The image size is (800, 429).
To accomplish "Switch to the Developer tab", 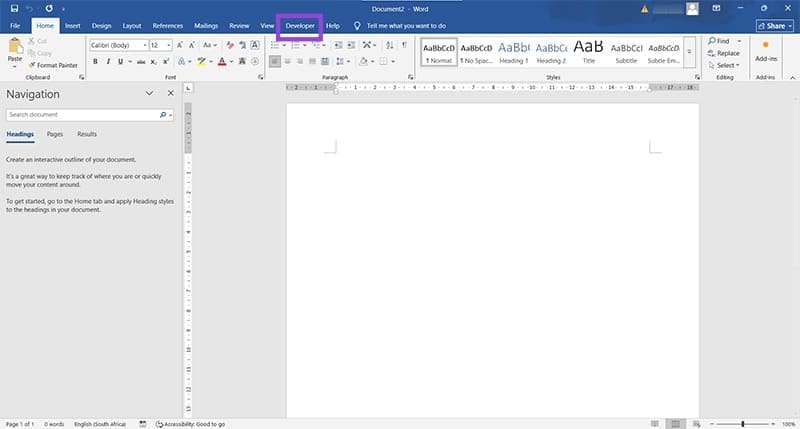I will 300,26.
